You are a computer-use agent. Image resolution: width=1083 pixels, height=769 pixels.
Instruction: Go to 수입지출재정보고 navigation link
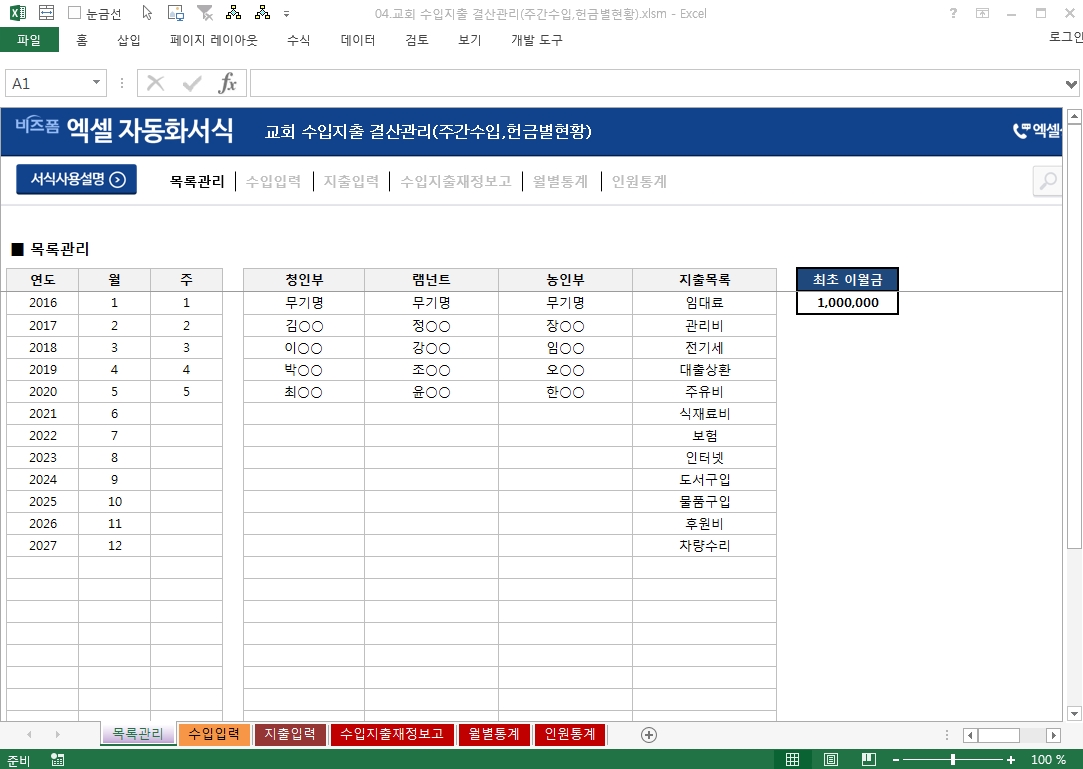tap(455, 181)
